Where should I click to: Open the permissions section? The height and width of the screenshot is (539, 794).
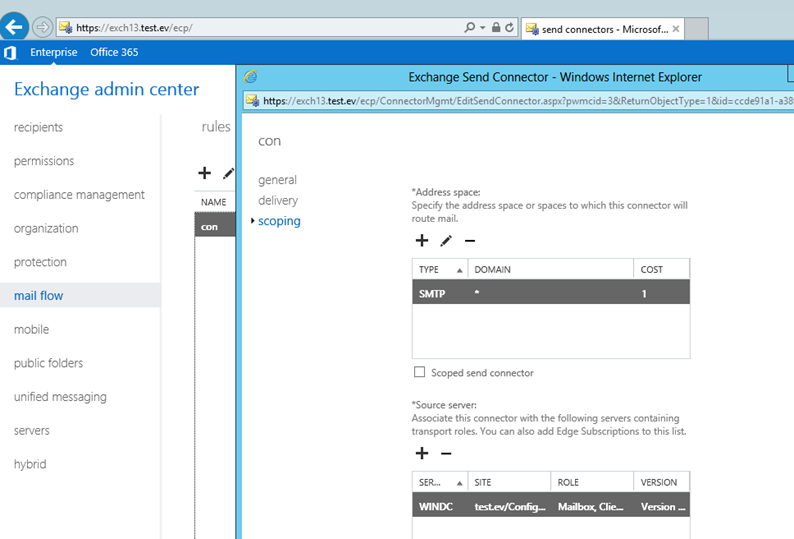44,161
